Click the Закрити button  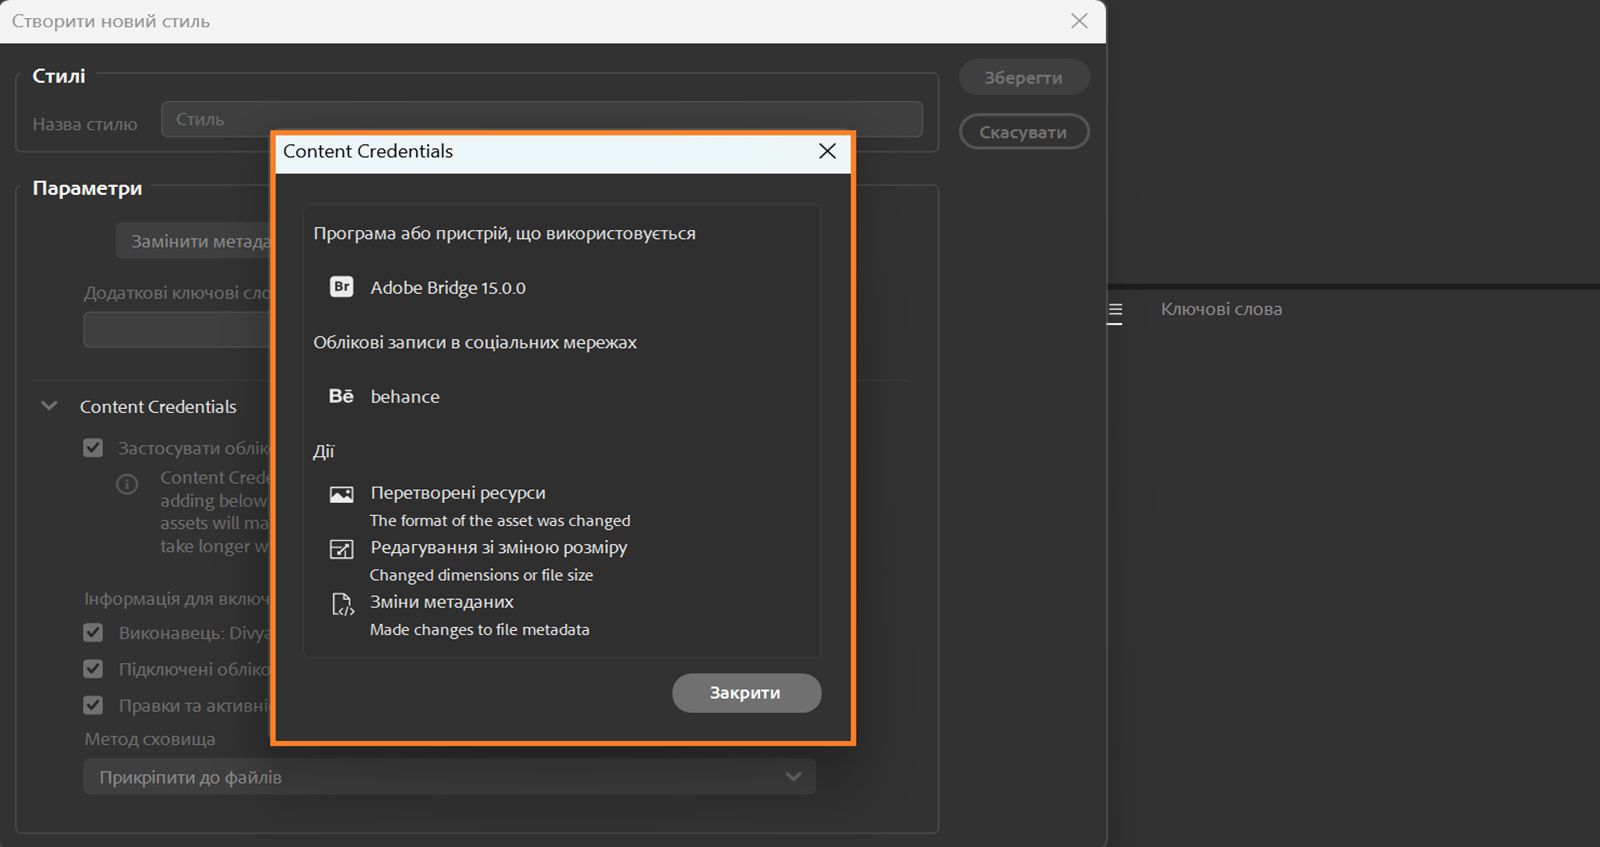point(746,693)
